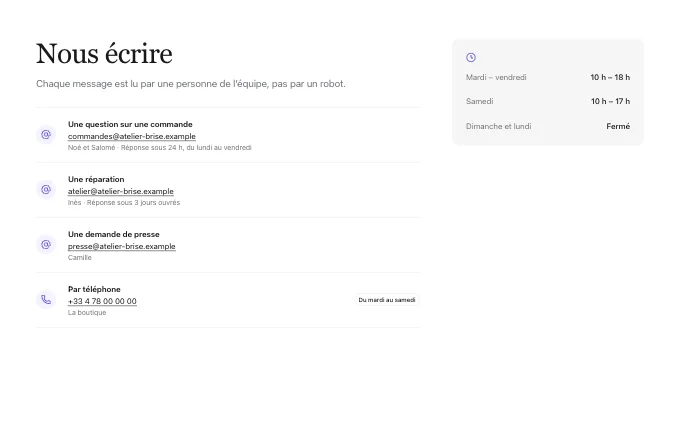The image size is (680, 425).
Task: Click the at-sign icon beside Une réparation
Action: click(46, 190)
